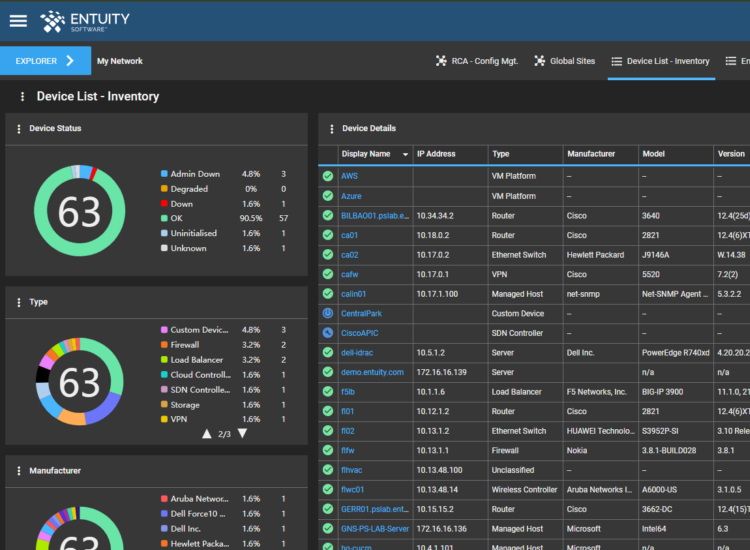Click the Admin Down blue legend swatch
Screen dimensions: 750x550
pos(164,174)
